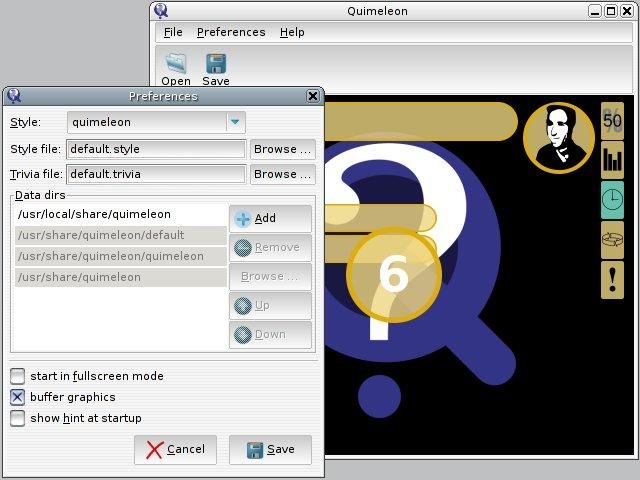The width and height of the screenshot is (640, 480).
Task: Select the last /usr/share/quimeleon entry
Action: [x=121, y=277]
